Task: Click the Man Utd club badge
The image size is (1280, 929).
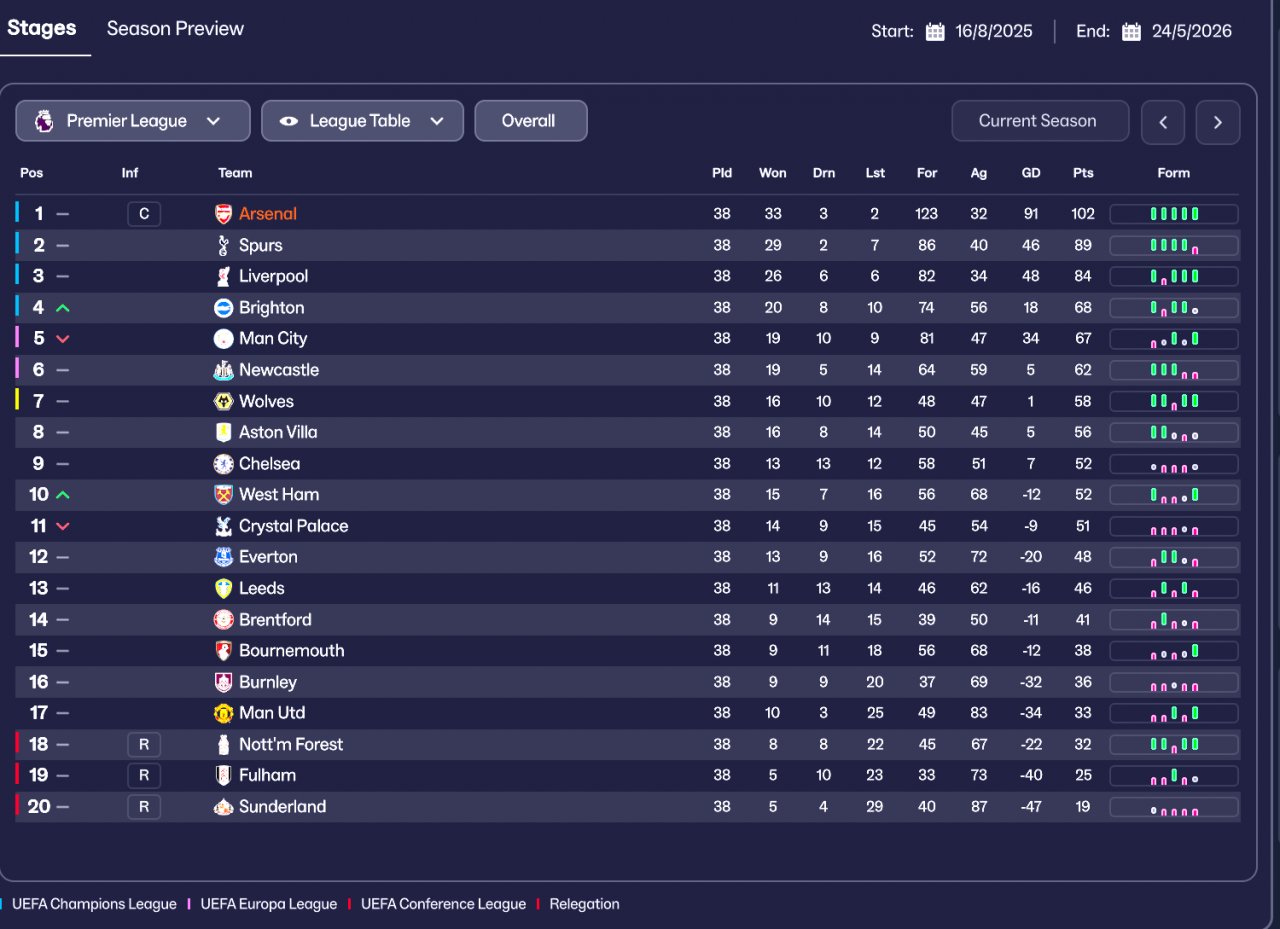Action: [x=224, y=713]
